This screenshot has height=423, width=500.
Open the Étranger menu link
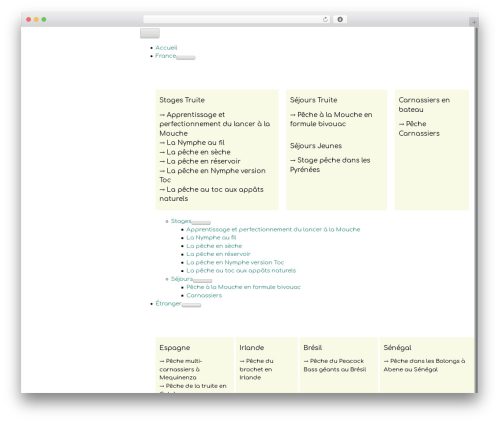168,303
